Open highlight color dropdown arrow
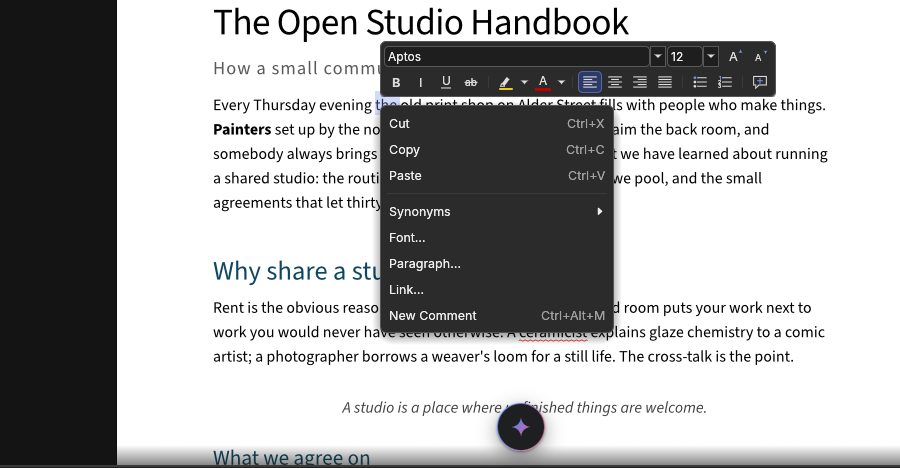Image resolution: width=900 pixels, height=468 pixels. coord(524,83)
